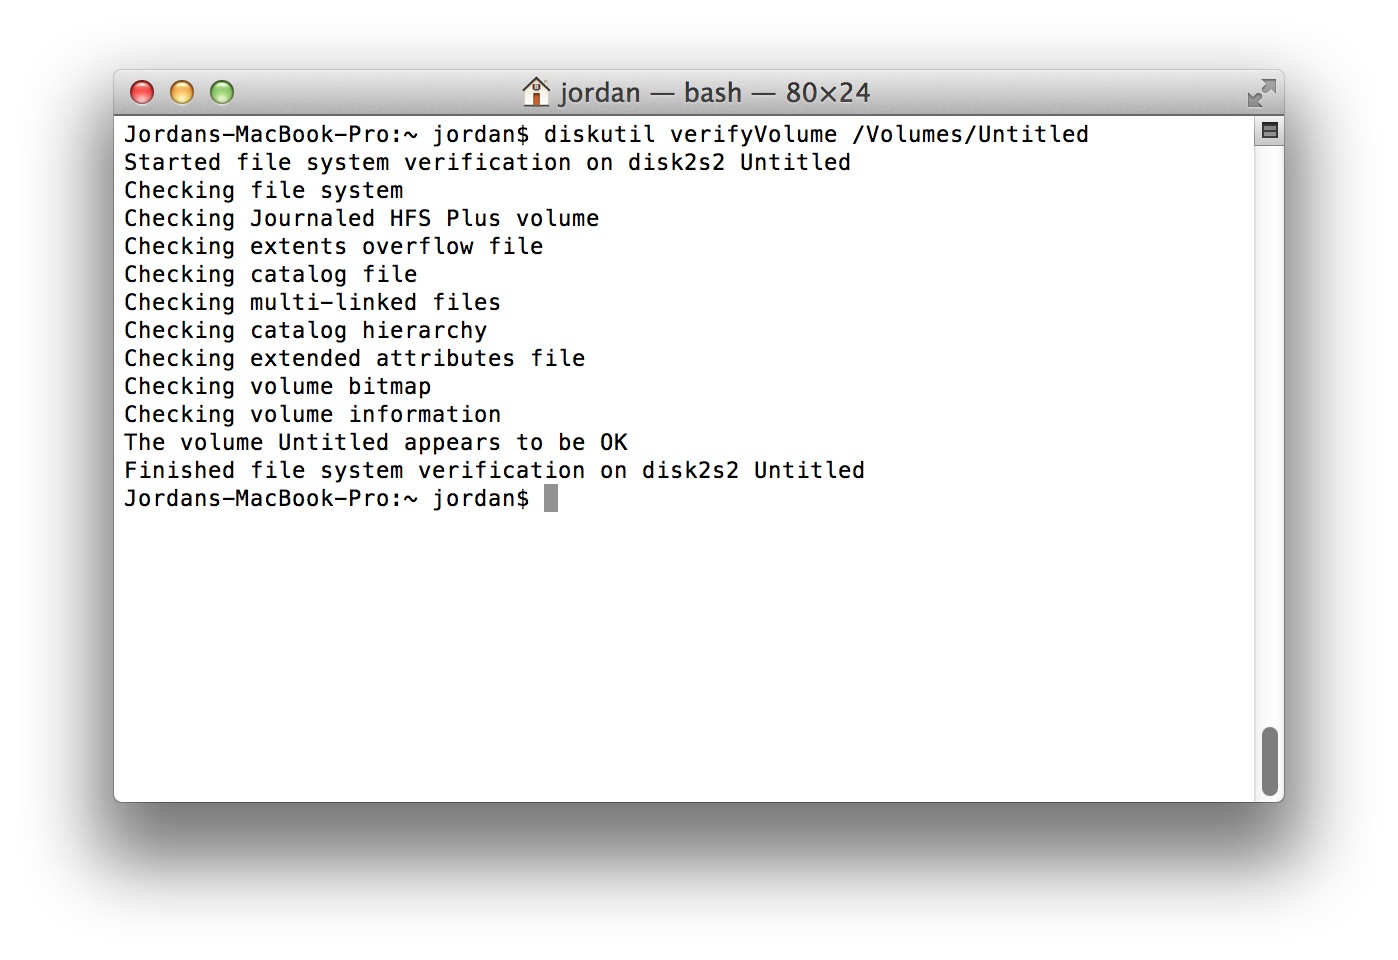
Task: Minimize the window using yellow button
Action: pyautogui.click(x=182, y=92)
